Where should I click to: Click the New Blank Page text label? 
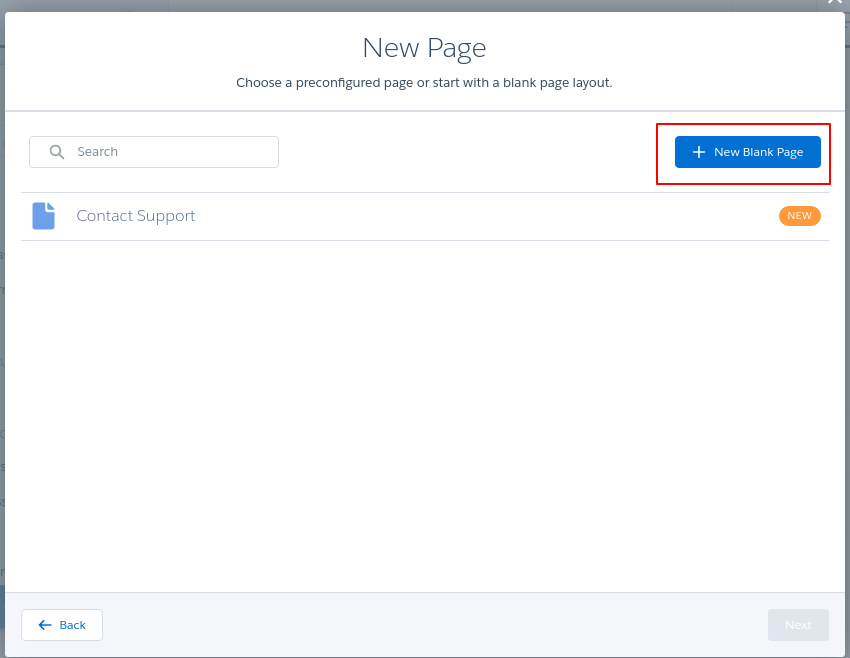pos(758,152)
